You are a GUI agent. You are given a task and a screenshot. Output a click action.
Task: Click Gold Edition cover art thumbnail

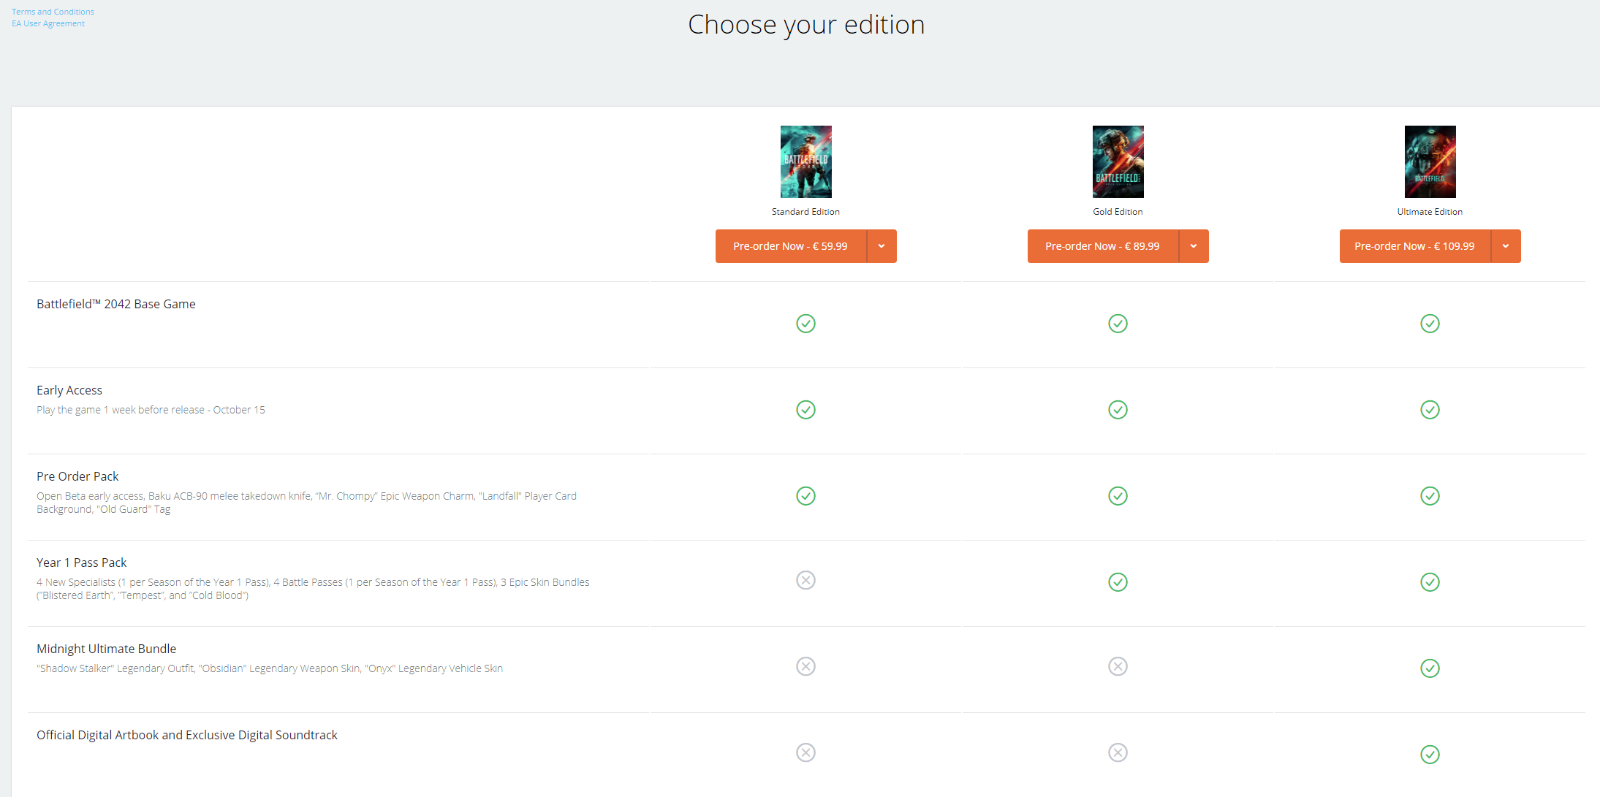click(x=1118, y=162)
